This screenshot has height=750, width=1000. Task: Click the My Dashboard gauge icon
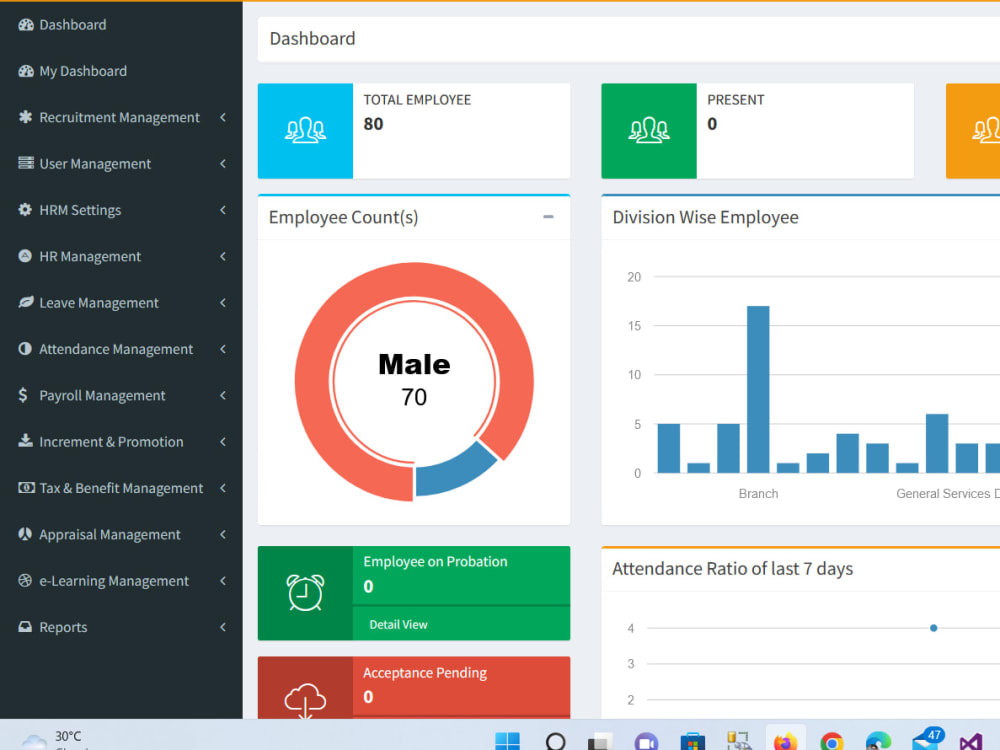click(x=26, y=71)
